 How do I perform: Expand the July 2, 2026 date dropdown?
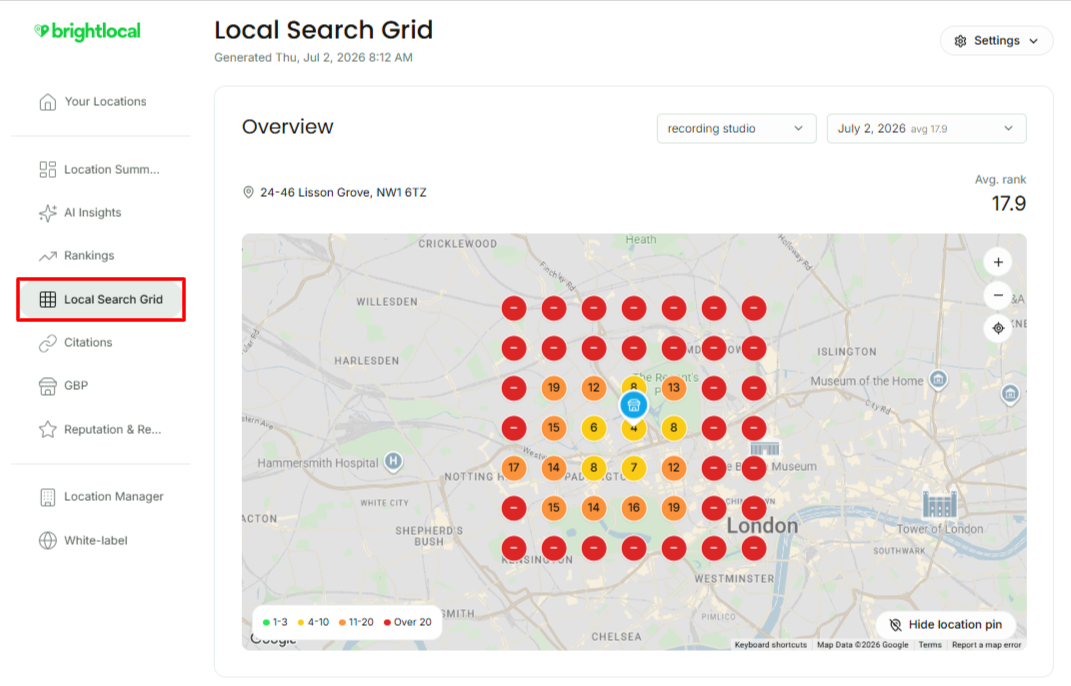point(926,128)
